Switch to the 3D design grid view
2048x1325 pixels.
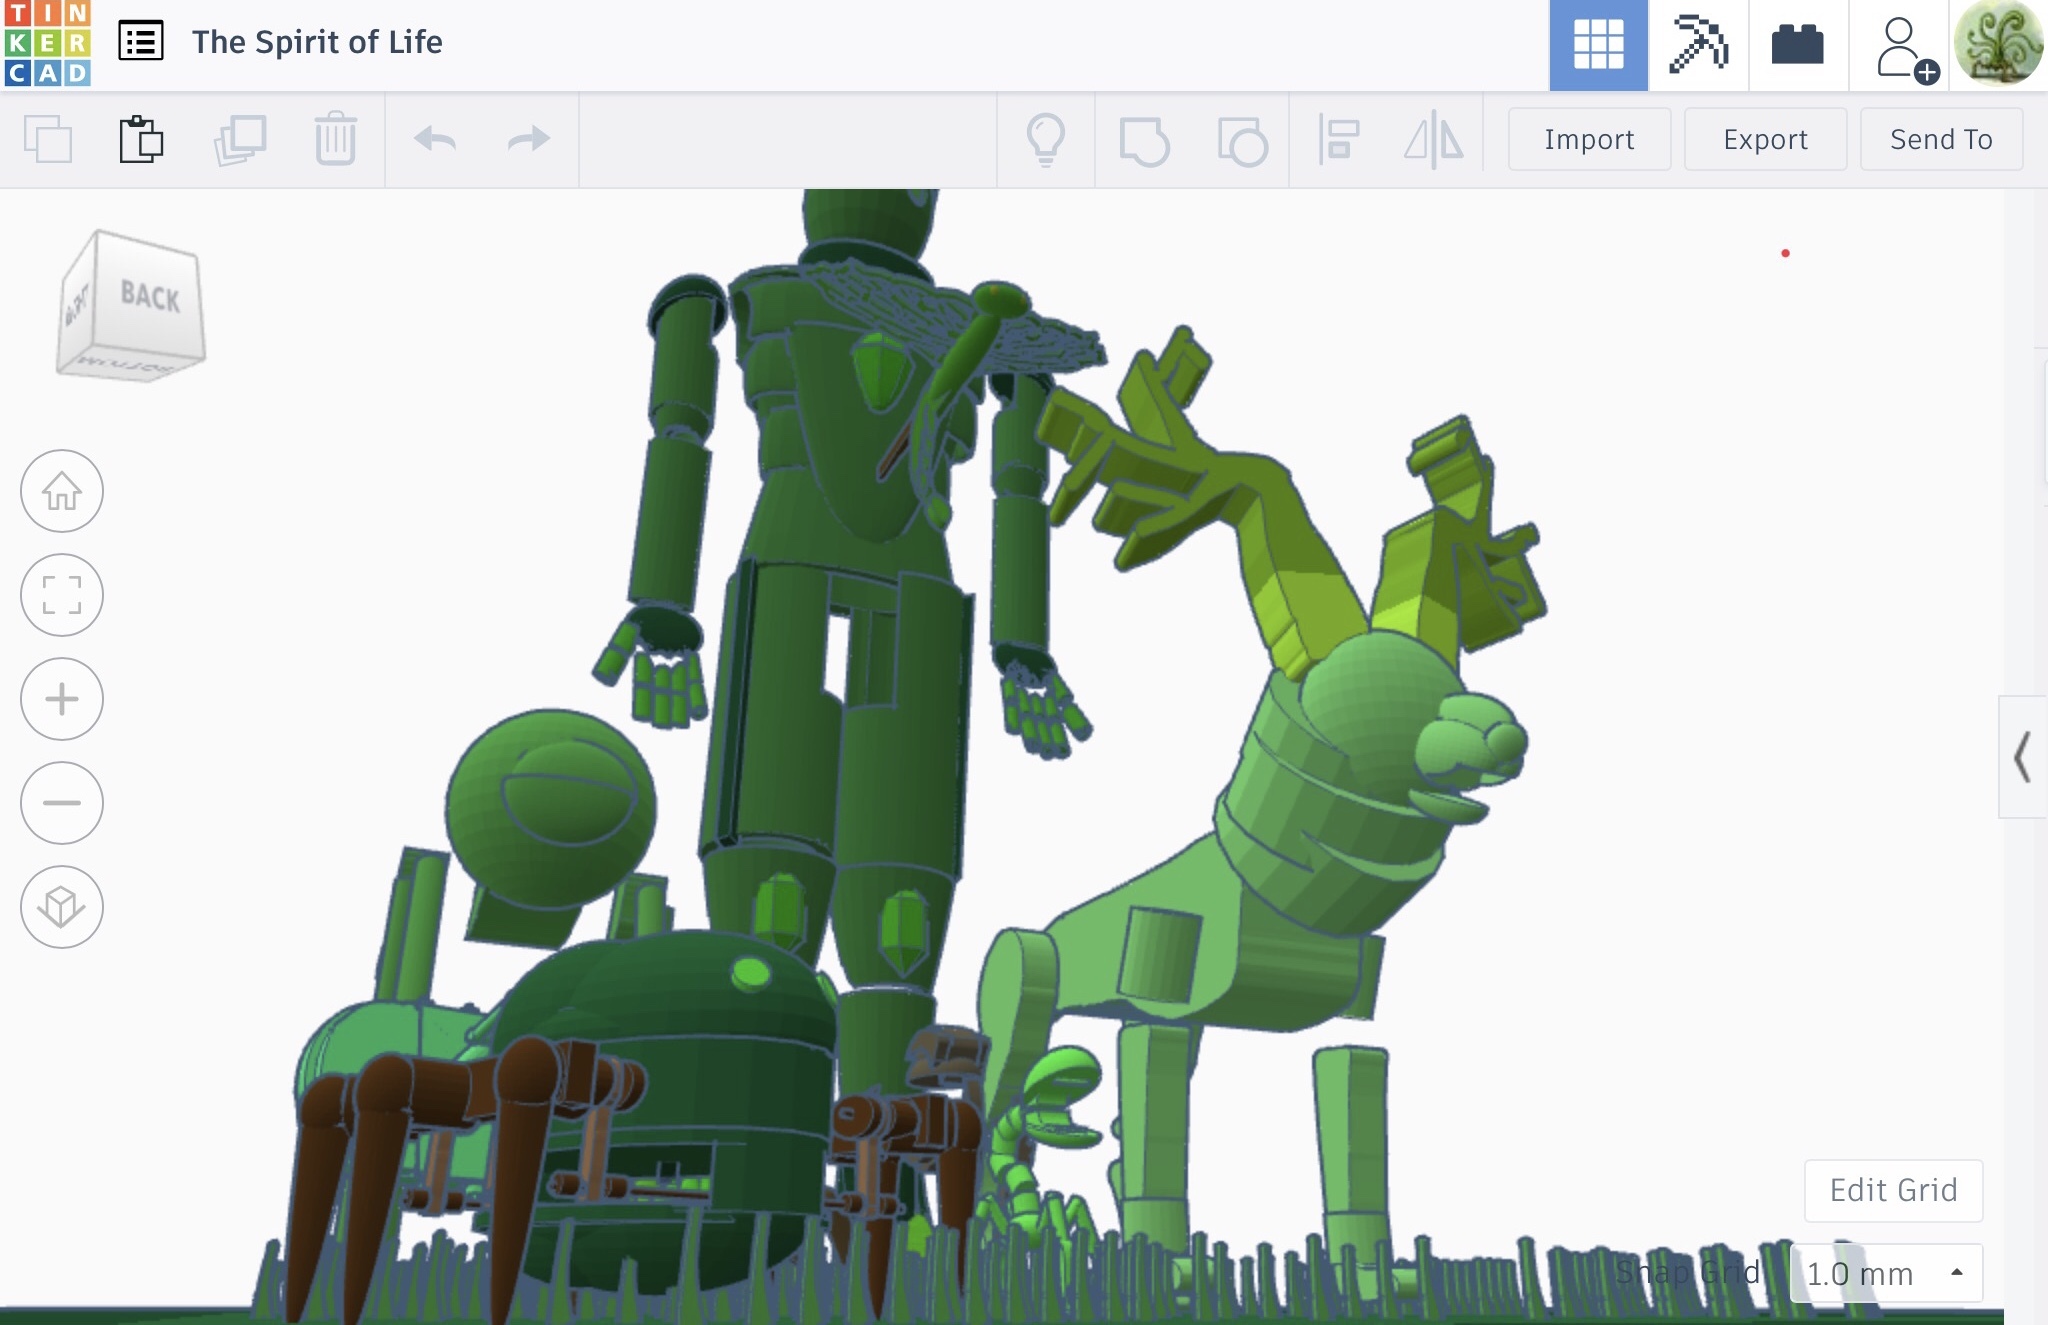pos(1598,45)
